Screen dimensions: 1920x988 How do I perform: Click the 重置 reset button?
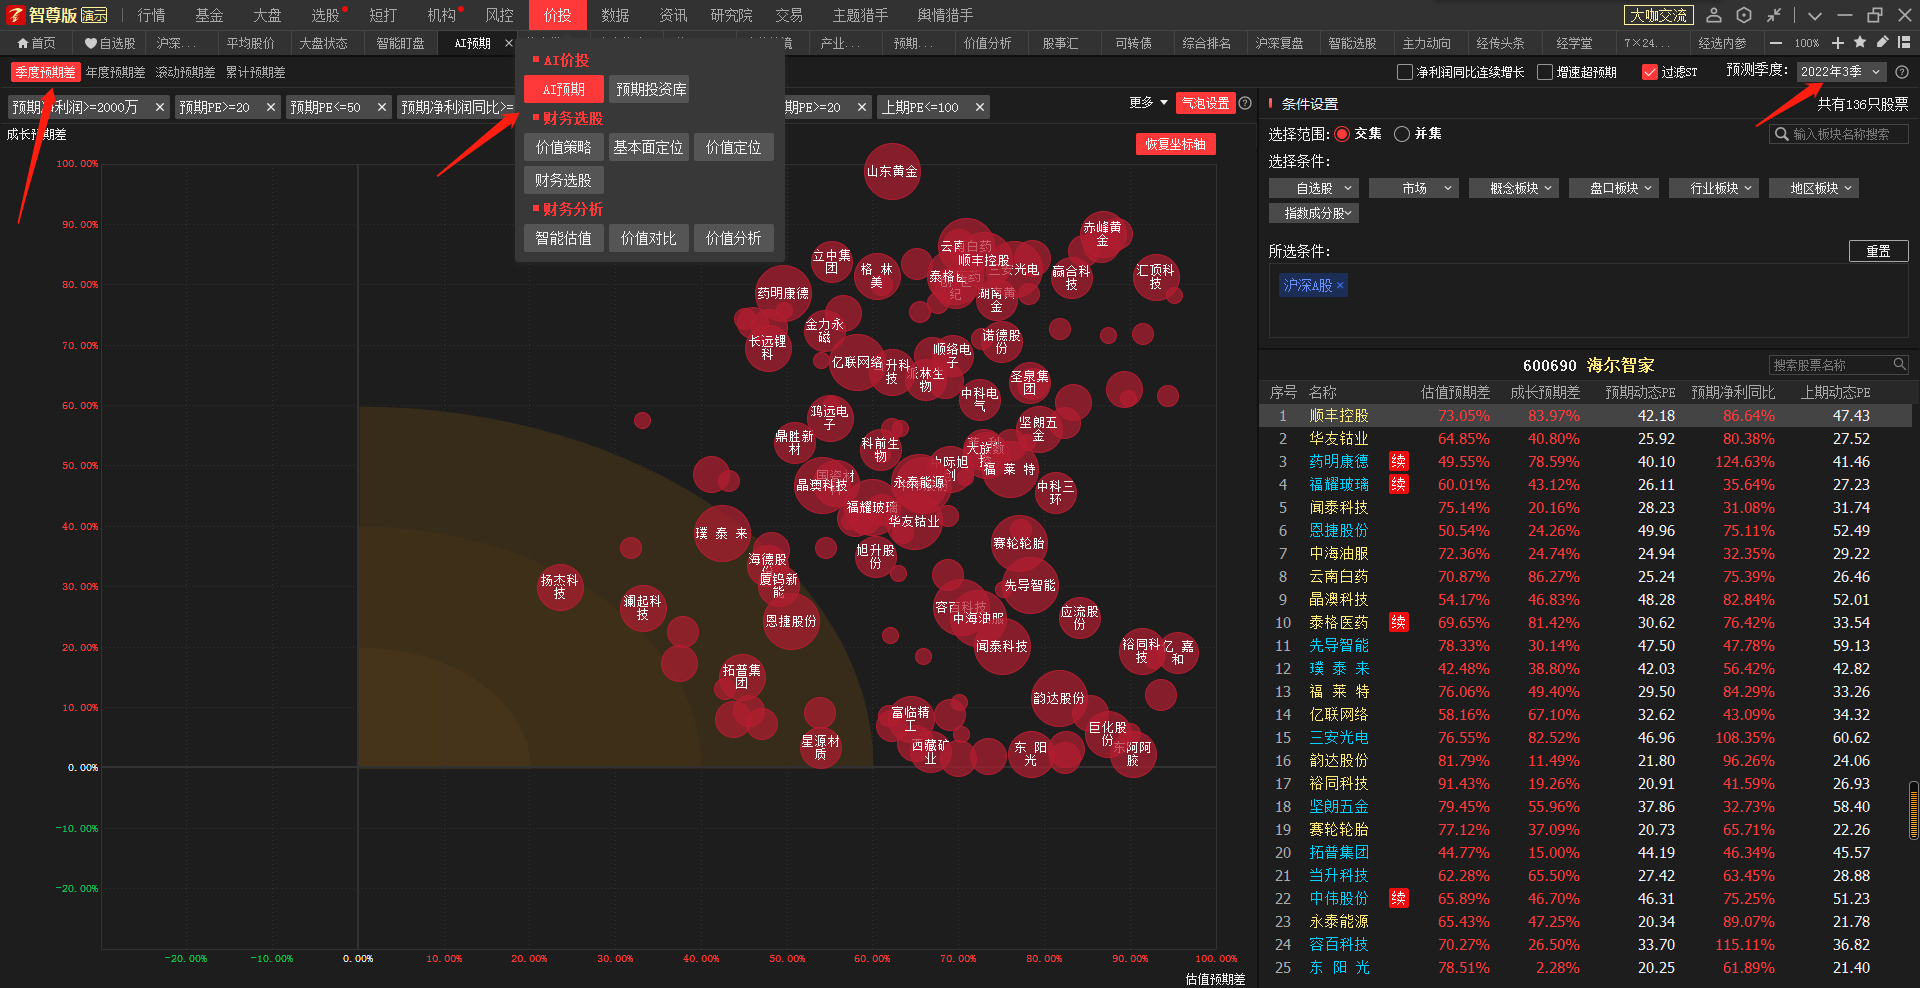click(1878, 251)
